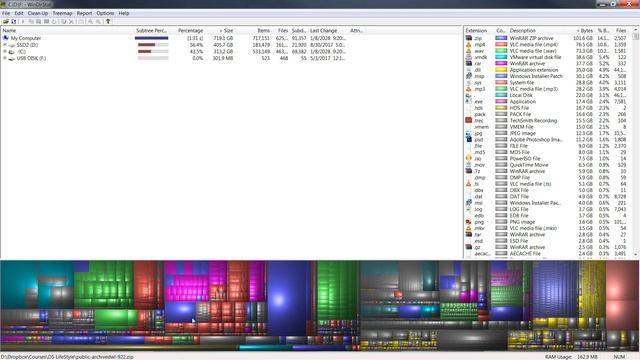Open the Report menu

[84, 13]
